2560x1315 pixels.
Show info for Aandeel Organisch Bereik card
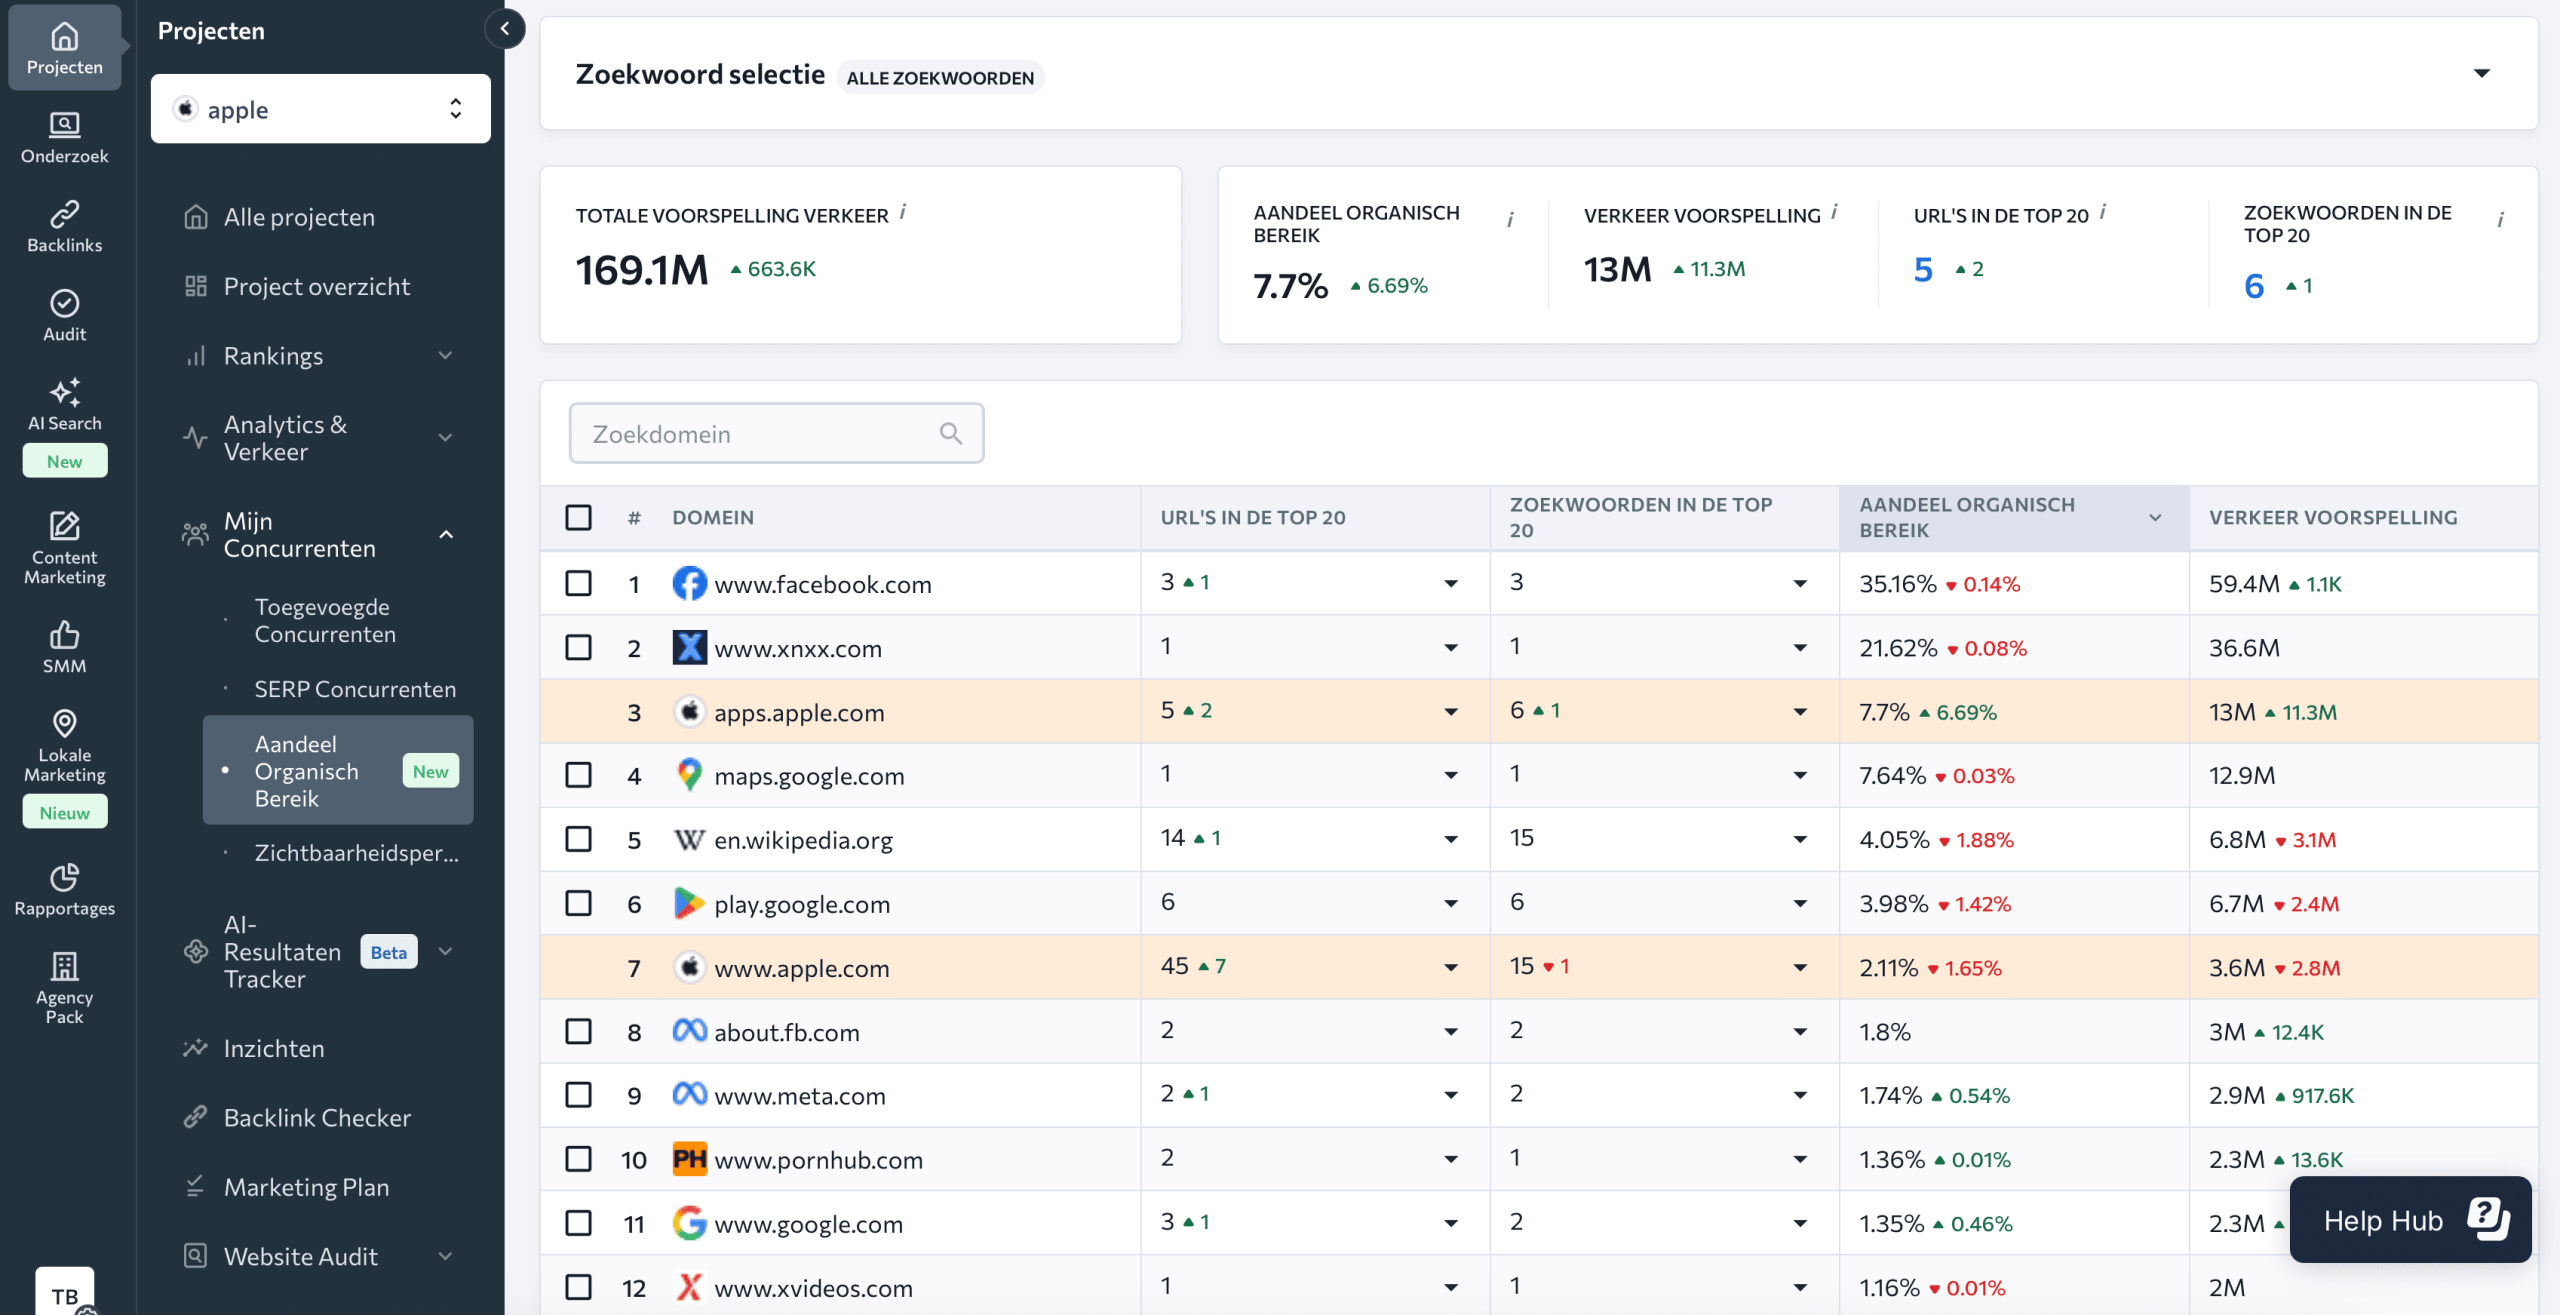[x=1510, y=219]
